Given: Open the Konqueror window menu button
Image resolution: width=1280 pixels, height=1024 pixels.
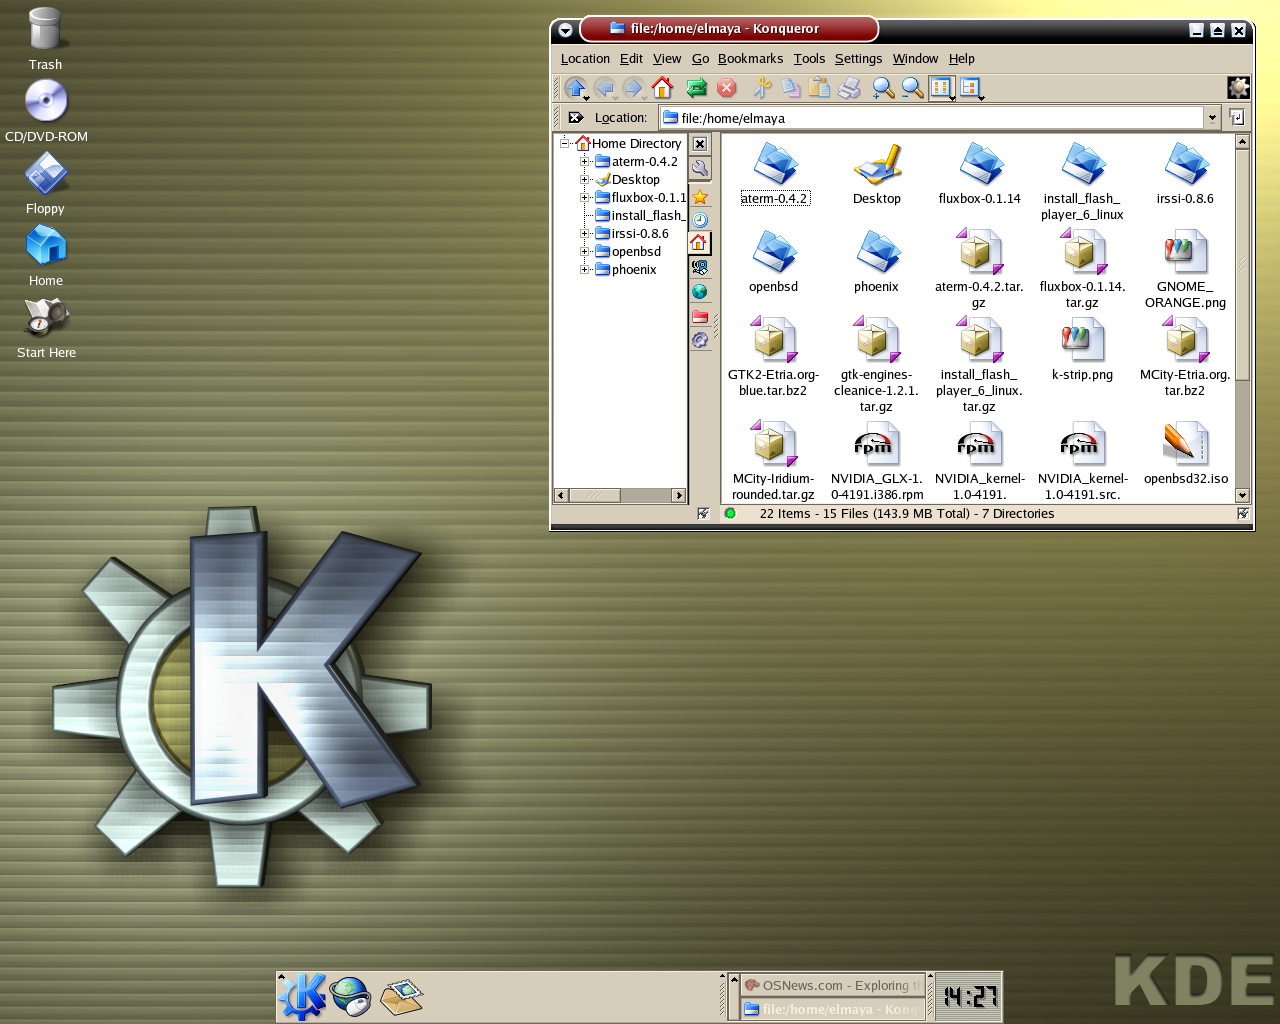Looking at the screenshot, I should (x=565, y=30).
